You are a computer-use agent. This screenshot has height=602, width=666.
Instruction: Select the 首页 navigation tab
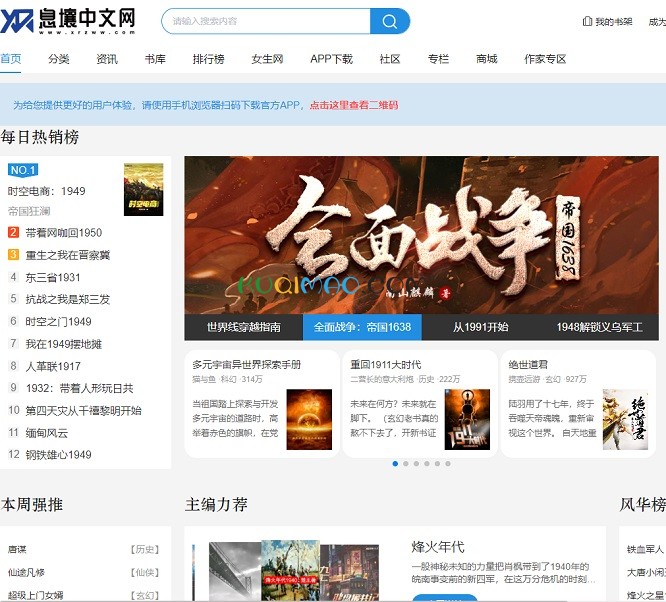11,59
